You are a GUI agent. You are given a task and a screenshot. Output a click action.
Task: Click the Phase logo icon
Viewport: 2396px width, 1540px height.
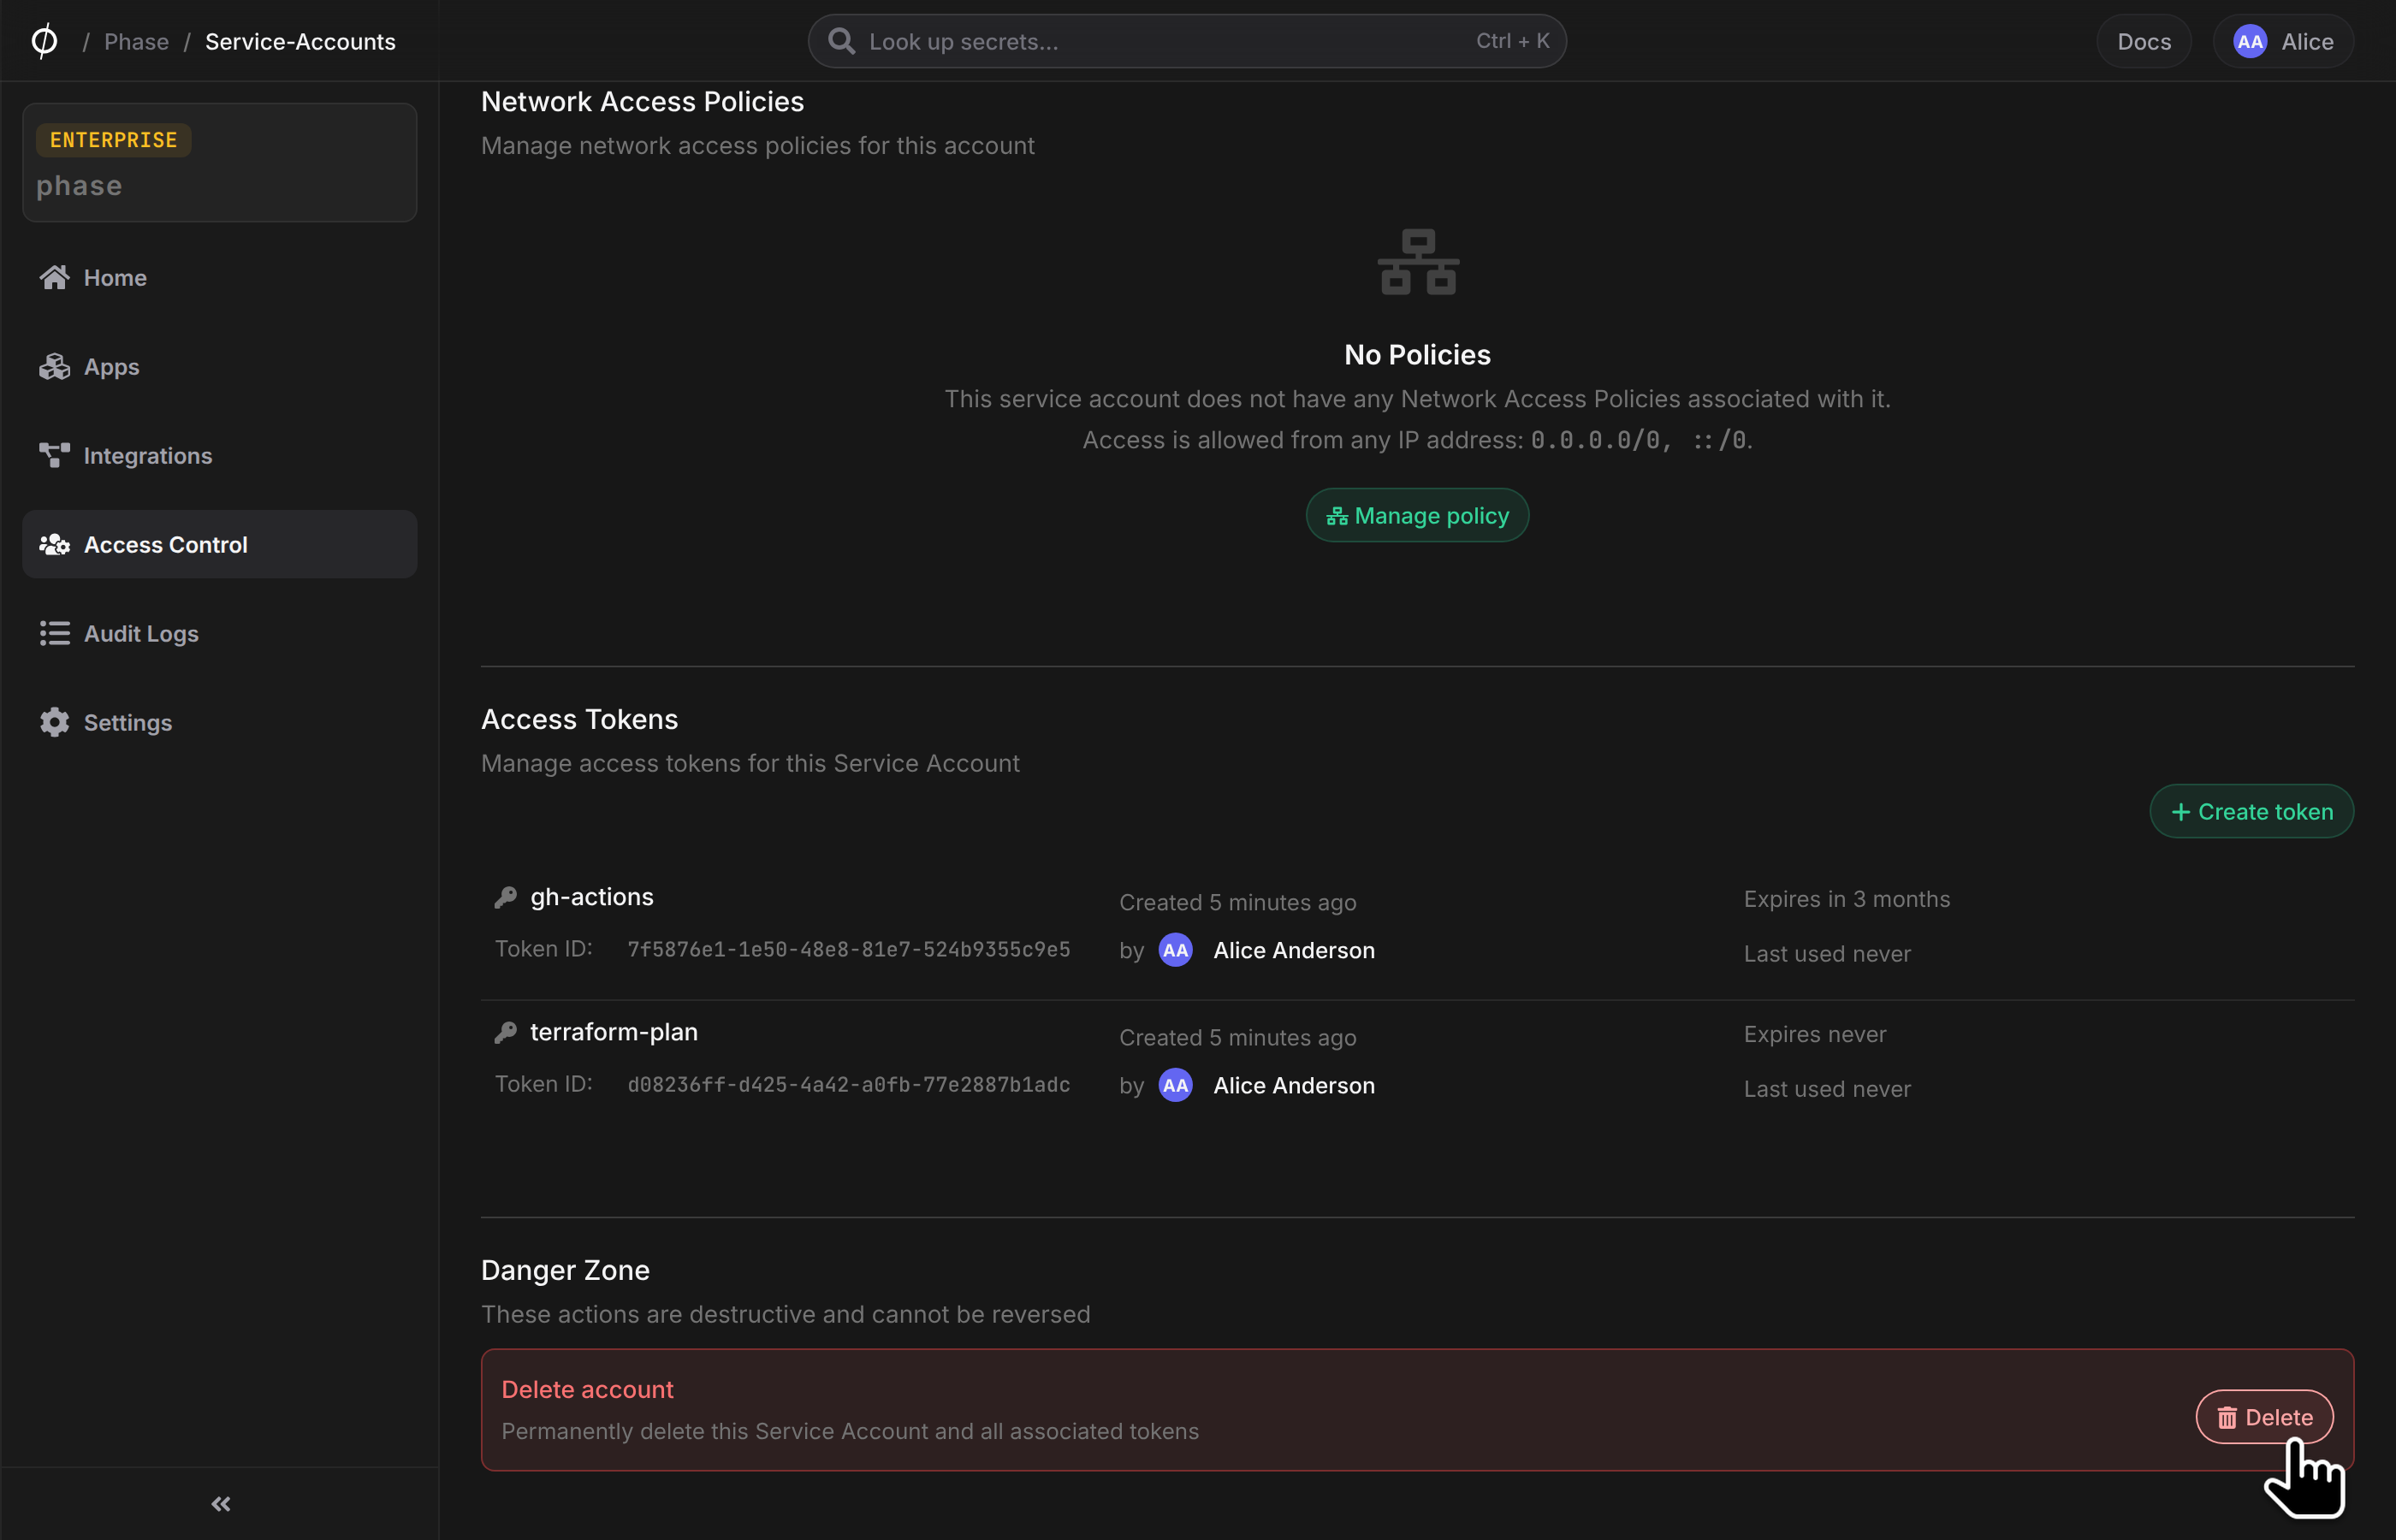[x=44, y=41]
